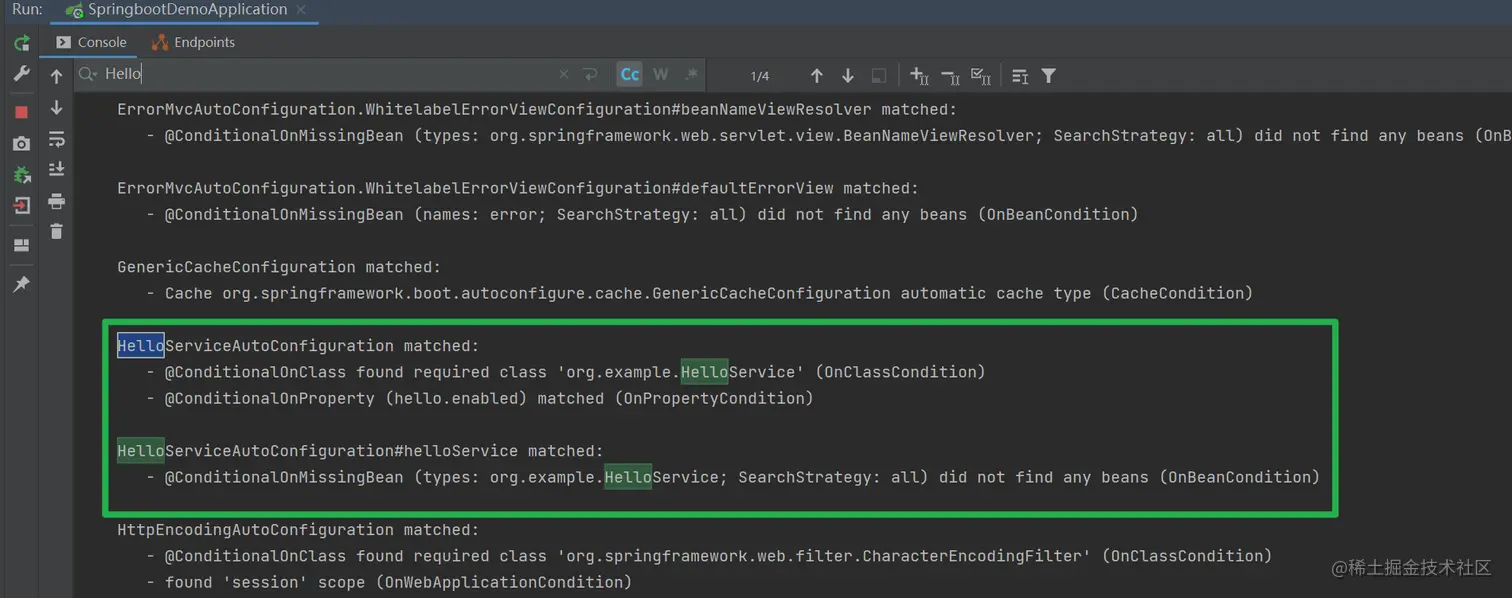Click the found 'session' scope line
Screen dimensions: 1512x598
(x=388, y=582)
